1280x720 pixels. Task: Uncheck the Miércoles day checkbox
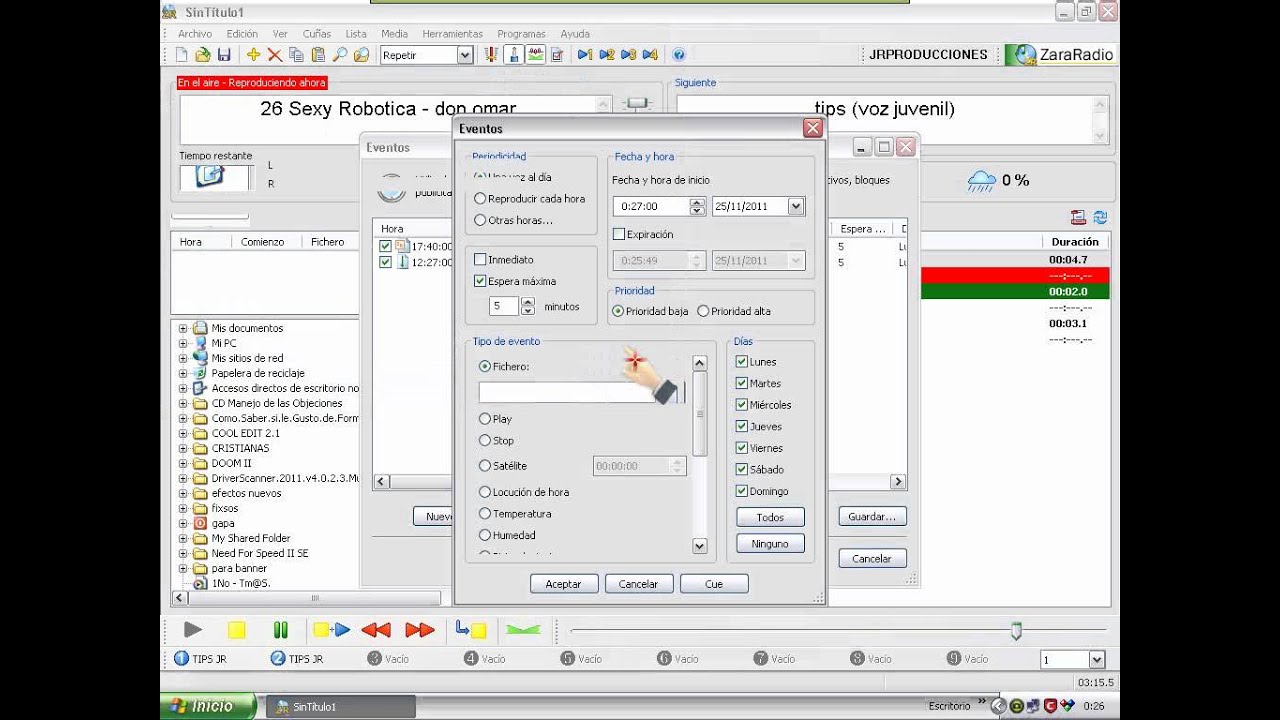[742, 405]
